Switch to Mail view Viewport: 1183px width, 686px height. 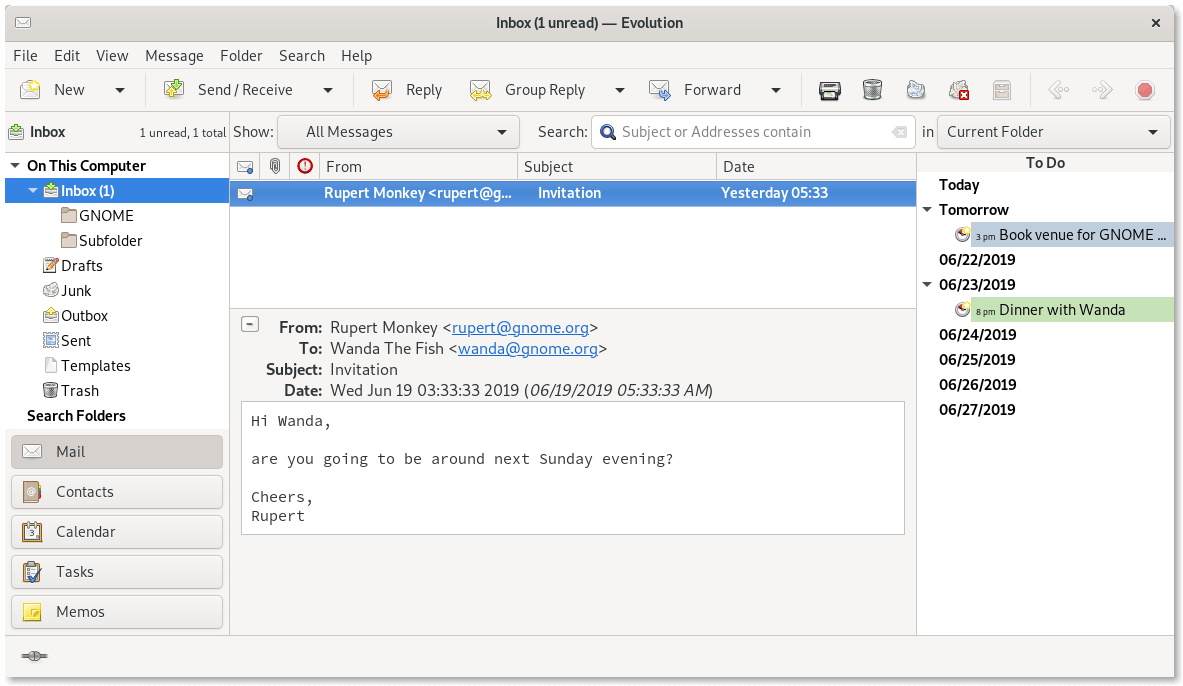point(117,452)
